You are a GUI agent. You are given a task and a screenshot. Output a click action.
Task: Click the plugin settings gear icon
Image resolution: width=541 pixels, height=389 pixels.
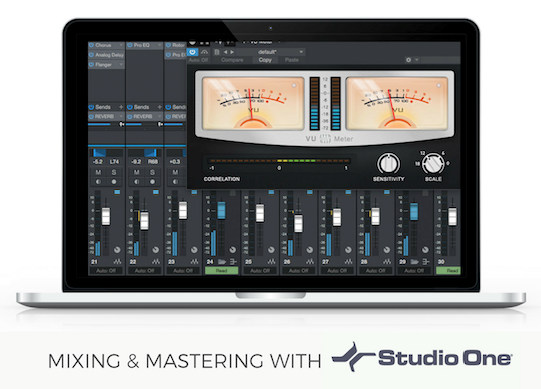coord(409,60)
